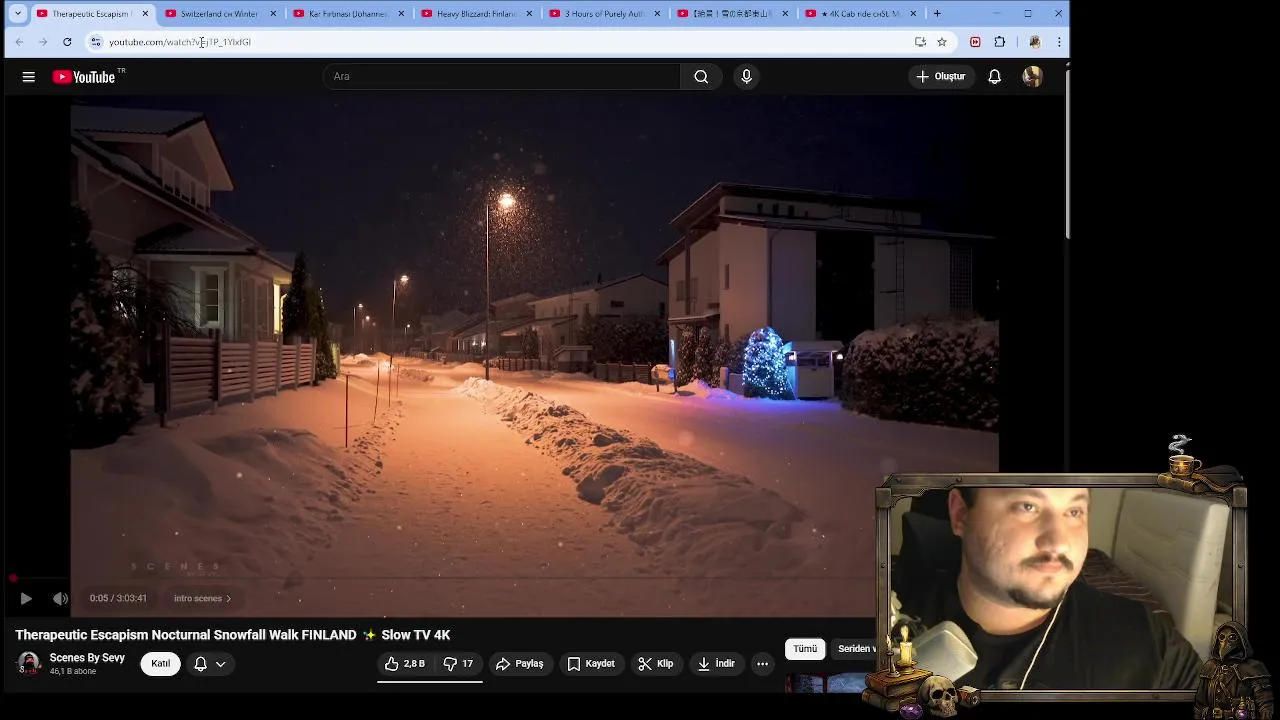This screenshot has height=720, width=1280.
Task: Open the intro scenes chapter list
Action: pyautogui.click(x=202, y=599)
